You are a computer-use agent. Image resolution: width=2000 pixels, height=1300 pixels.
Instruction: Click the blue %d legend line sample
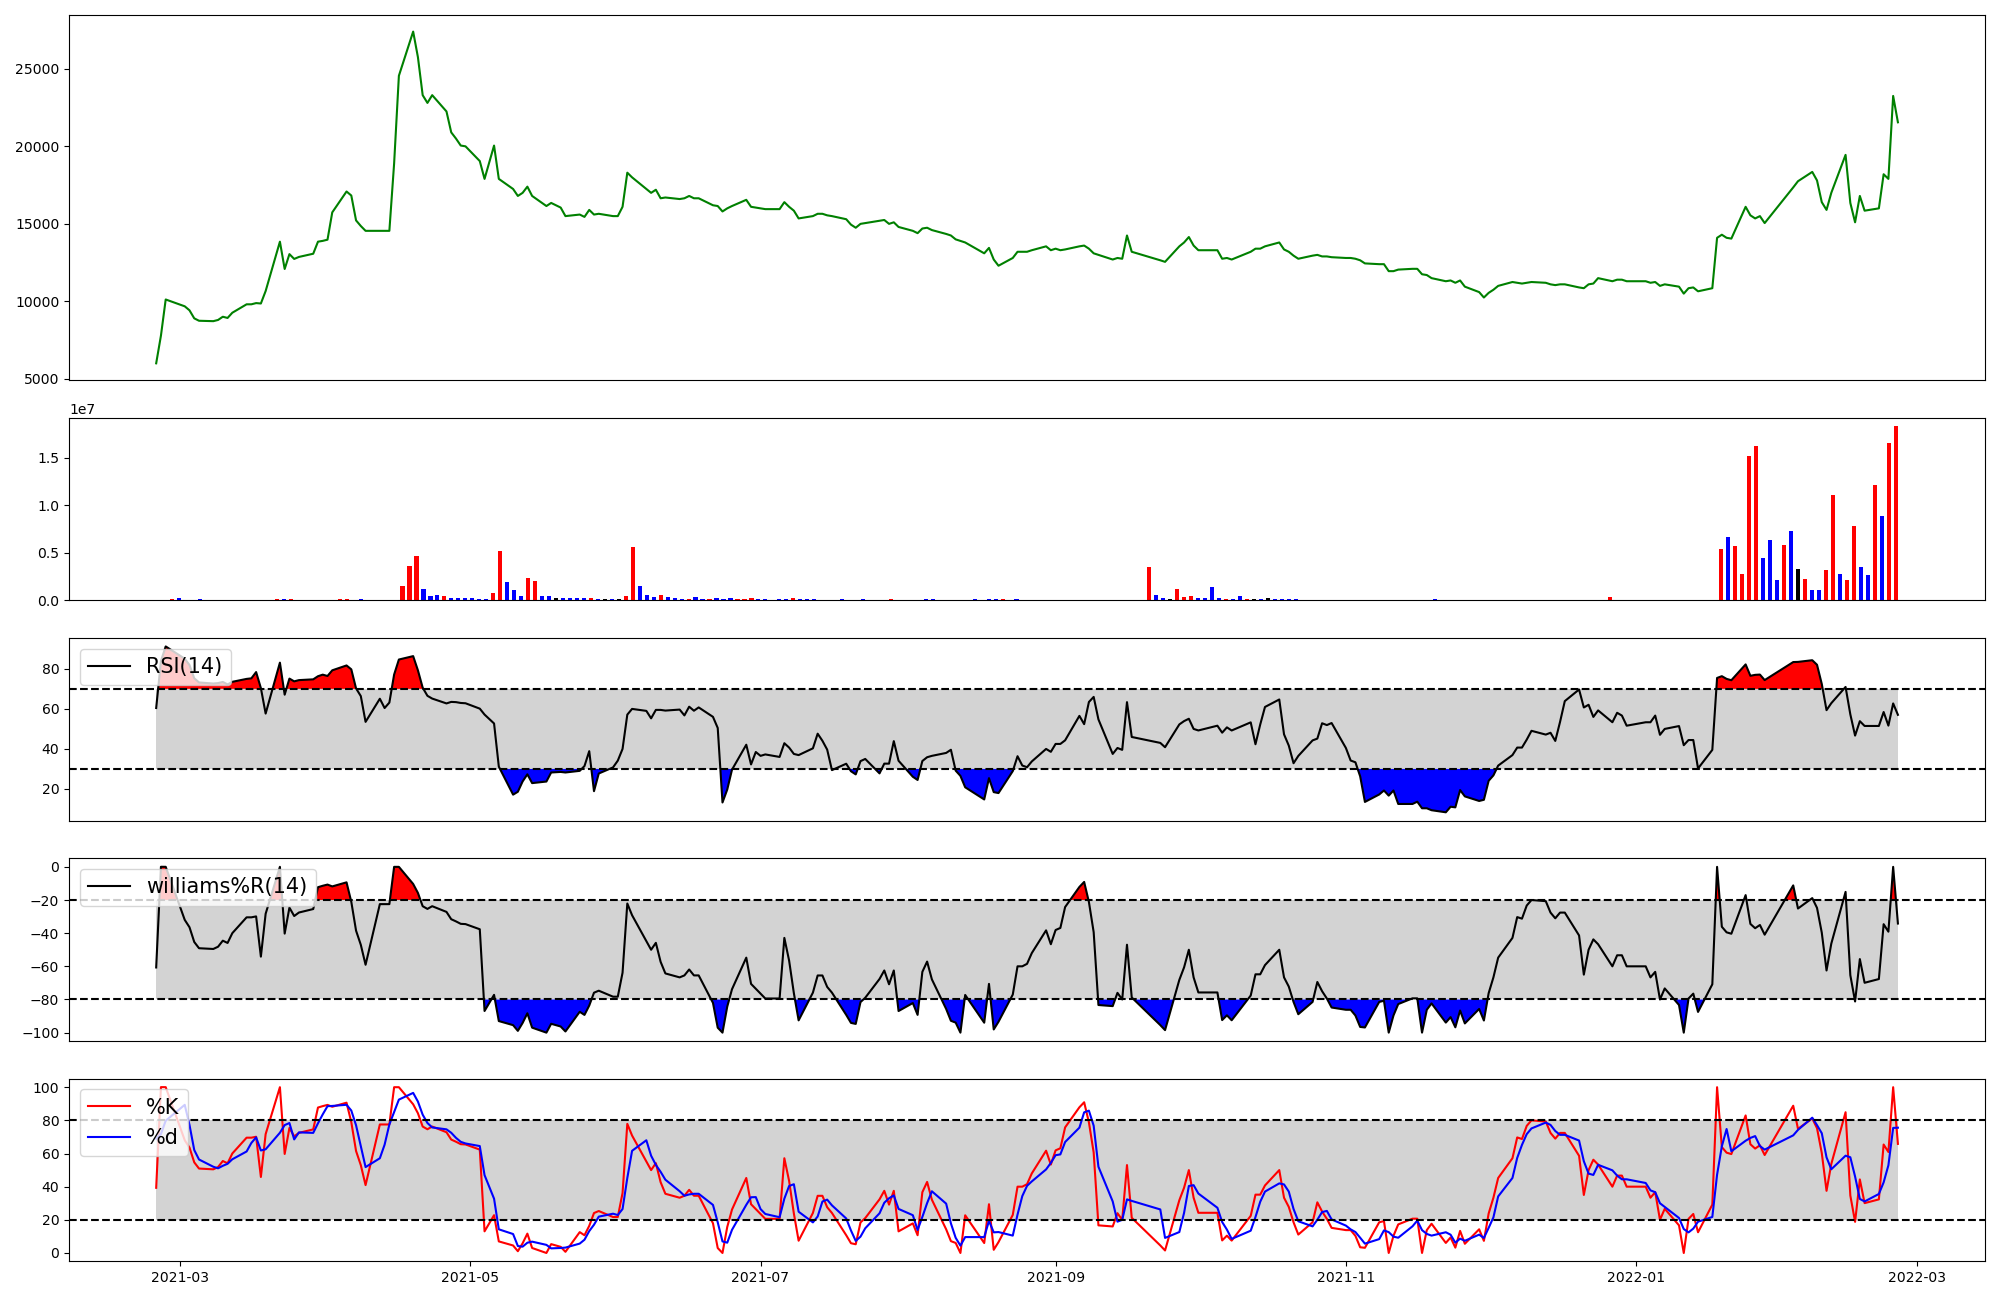(109, 1137)
